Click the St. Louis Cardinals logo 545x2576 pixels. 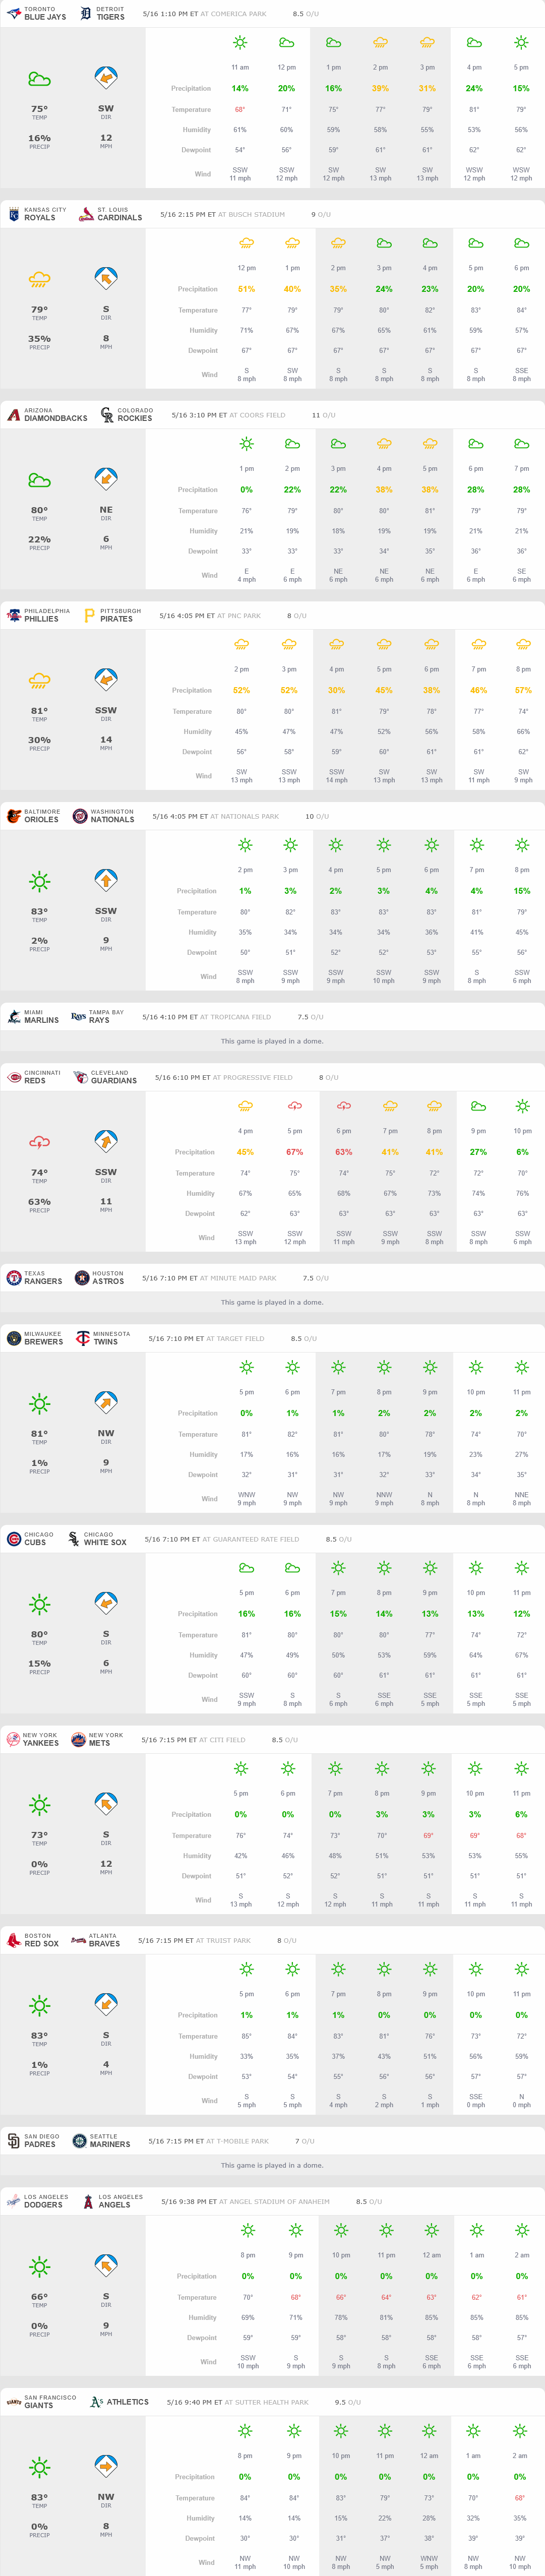86,214
